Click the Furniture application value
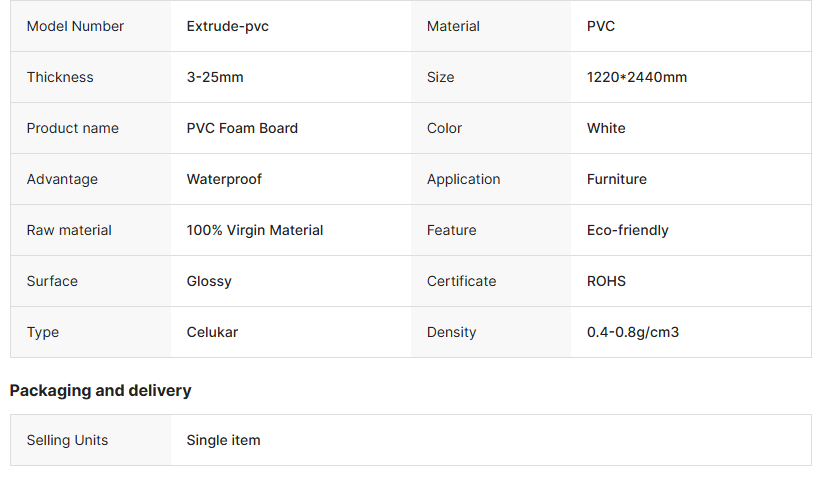 click(x=616, y=180)
